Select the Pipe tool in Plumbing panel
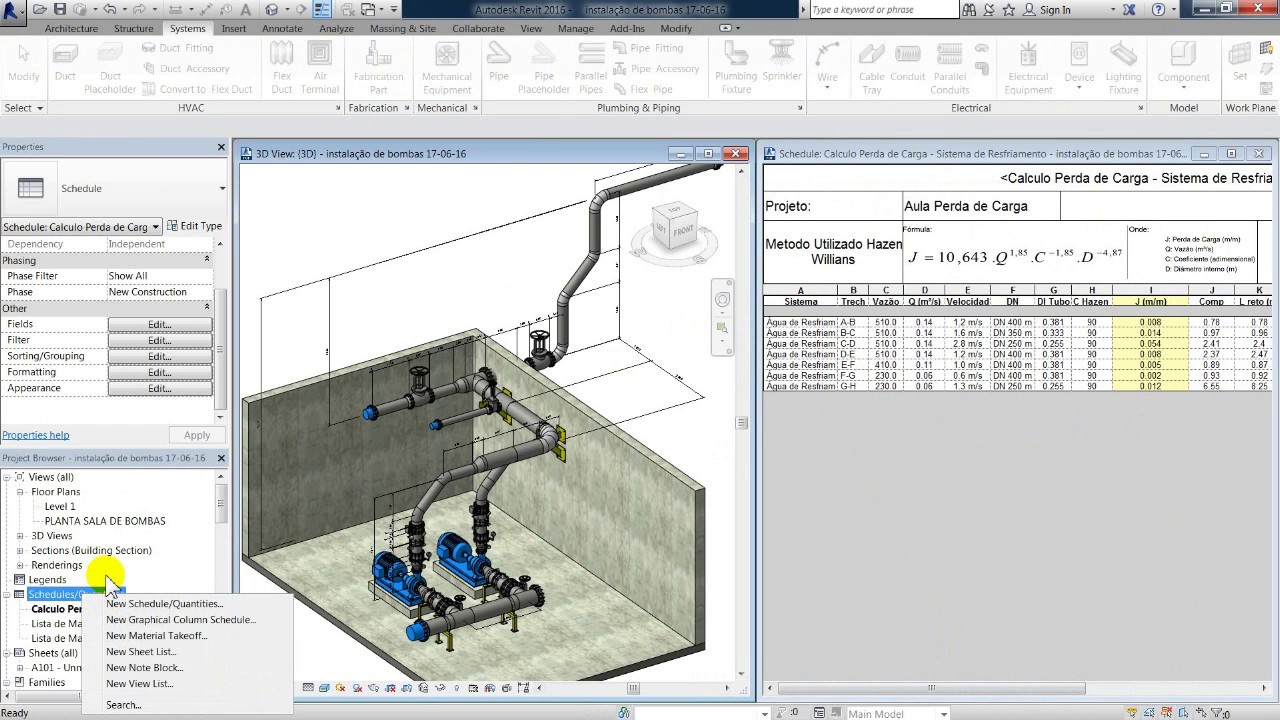 tap(499, 62)
